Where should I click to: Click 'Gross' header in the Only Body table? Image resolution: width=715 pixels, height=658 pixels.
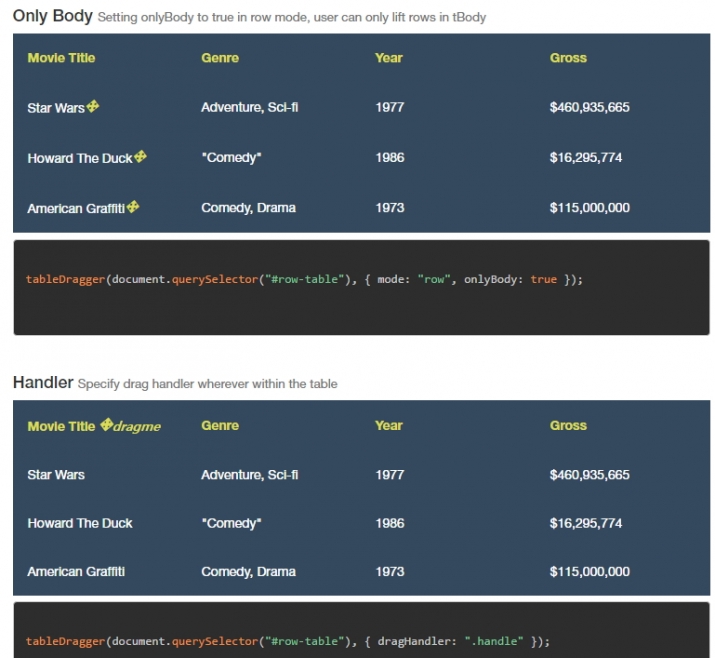568,58
